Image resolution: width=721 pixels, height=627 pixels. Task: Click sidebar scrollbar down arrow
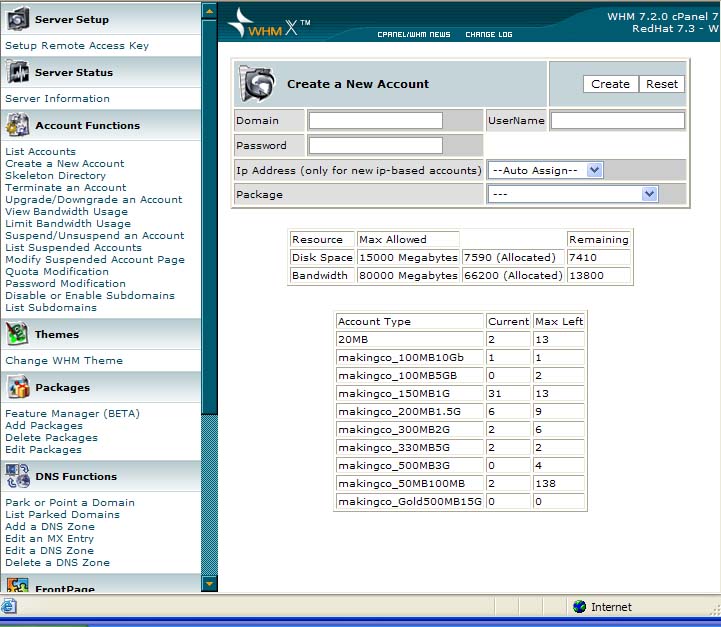pyautogui.click(x=209, y=584)
